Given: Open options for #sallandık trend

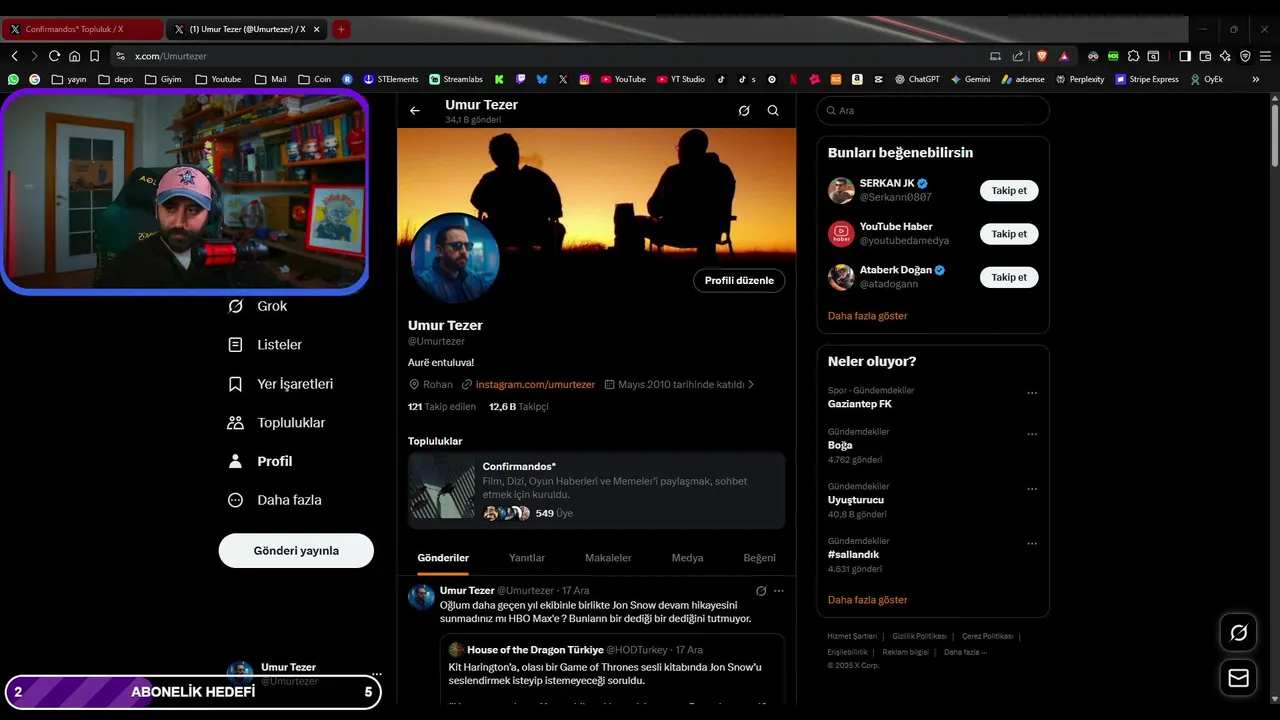Looking at the screenshot, I should pos(1032,544).
